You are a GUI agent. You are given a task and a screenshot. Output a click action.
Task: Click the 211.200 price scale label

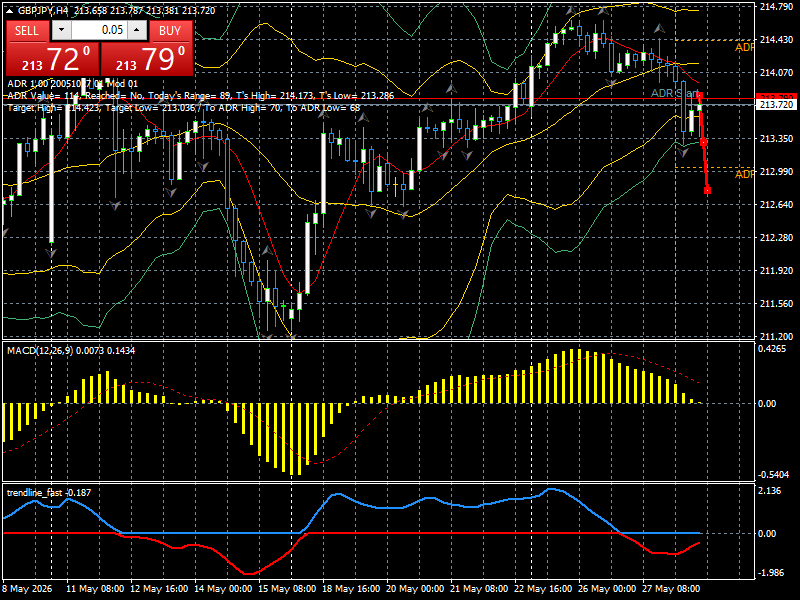point(776,337)
